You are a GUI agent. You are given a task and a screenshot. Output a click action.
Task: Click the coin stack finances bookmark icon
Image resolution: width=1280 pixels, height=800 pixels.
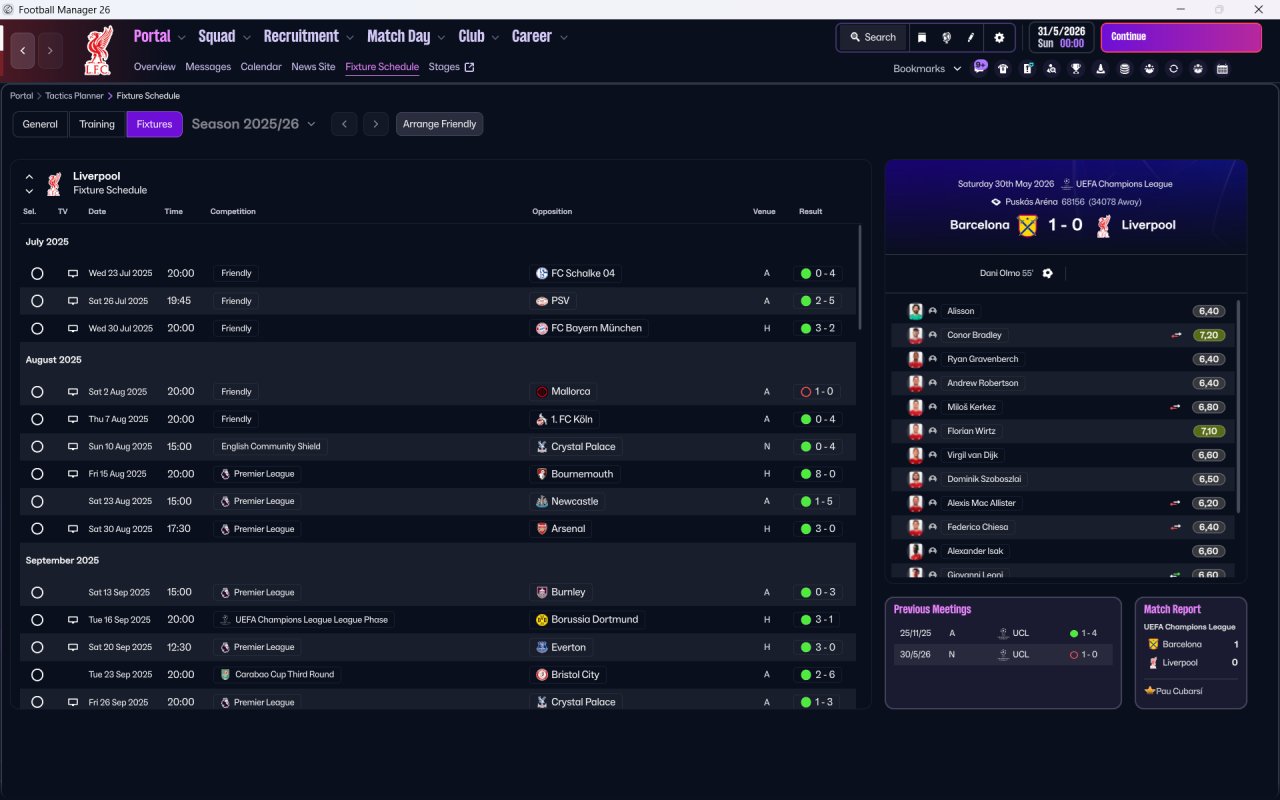tap(1125, 69)
